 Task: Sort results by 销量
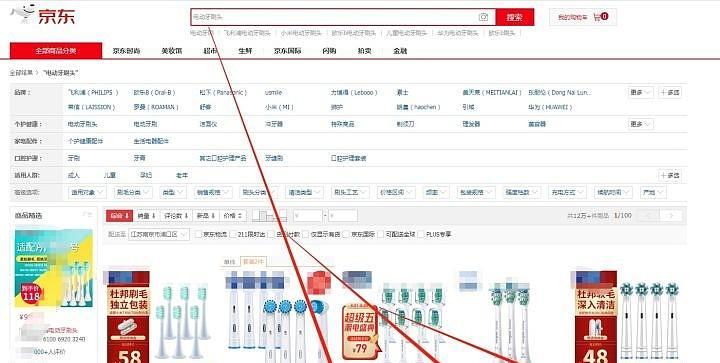click(146, 216)
